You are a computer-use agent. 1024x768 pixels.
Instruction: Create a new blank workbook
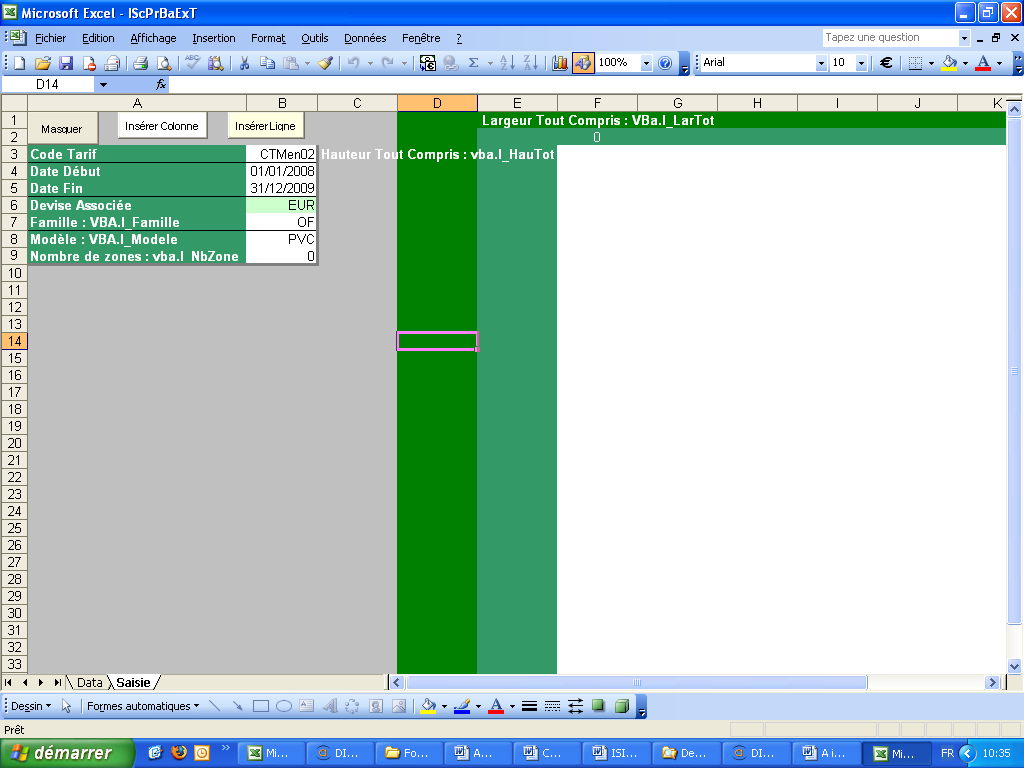[18, 62]
